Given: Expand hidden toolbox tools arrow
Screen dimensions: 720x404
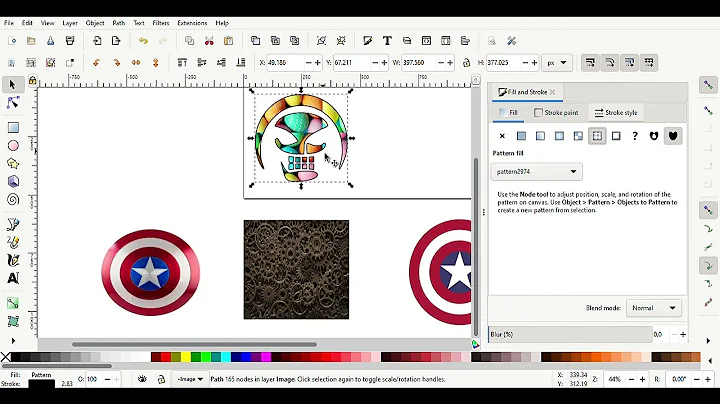Looking at the screenshot, I should point(13,341).
